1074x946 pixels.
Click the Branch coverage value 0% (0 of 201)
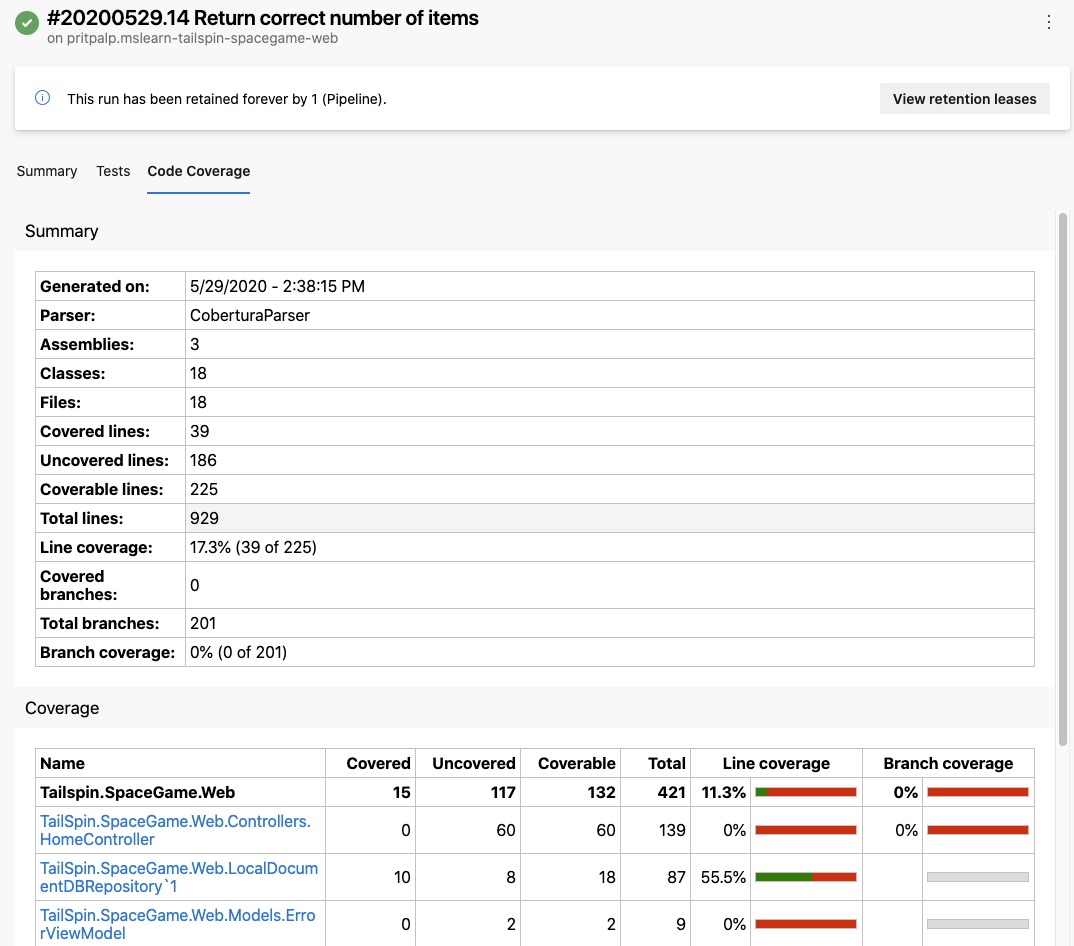click(238, 652)
